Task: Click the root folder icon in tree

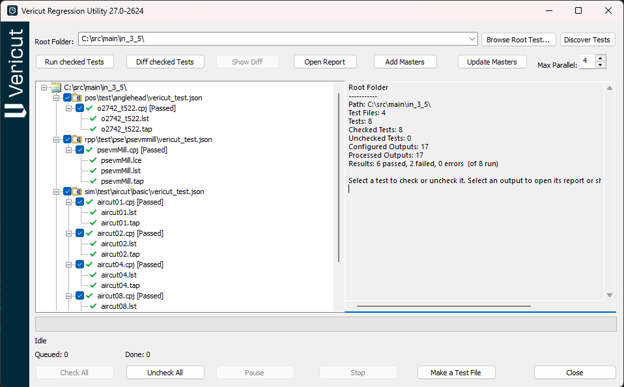Action: 56,87
